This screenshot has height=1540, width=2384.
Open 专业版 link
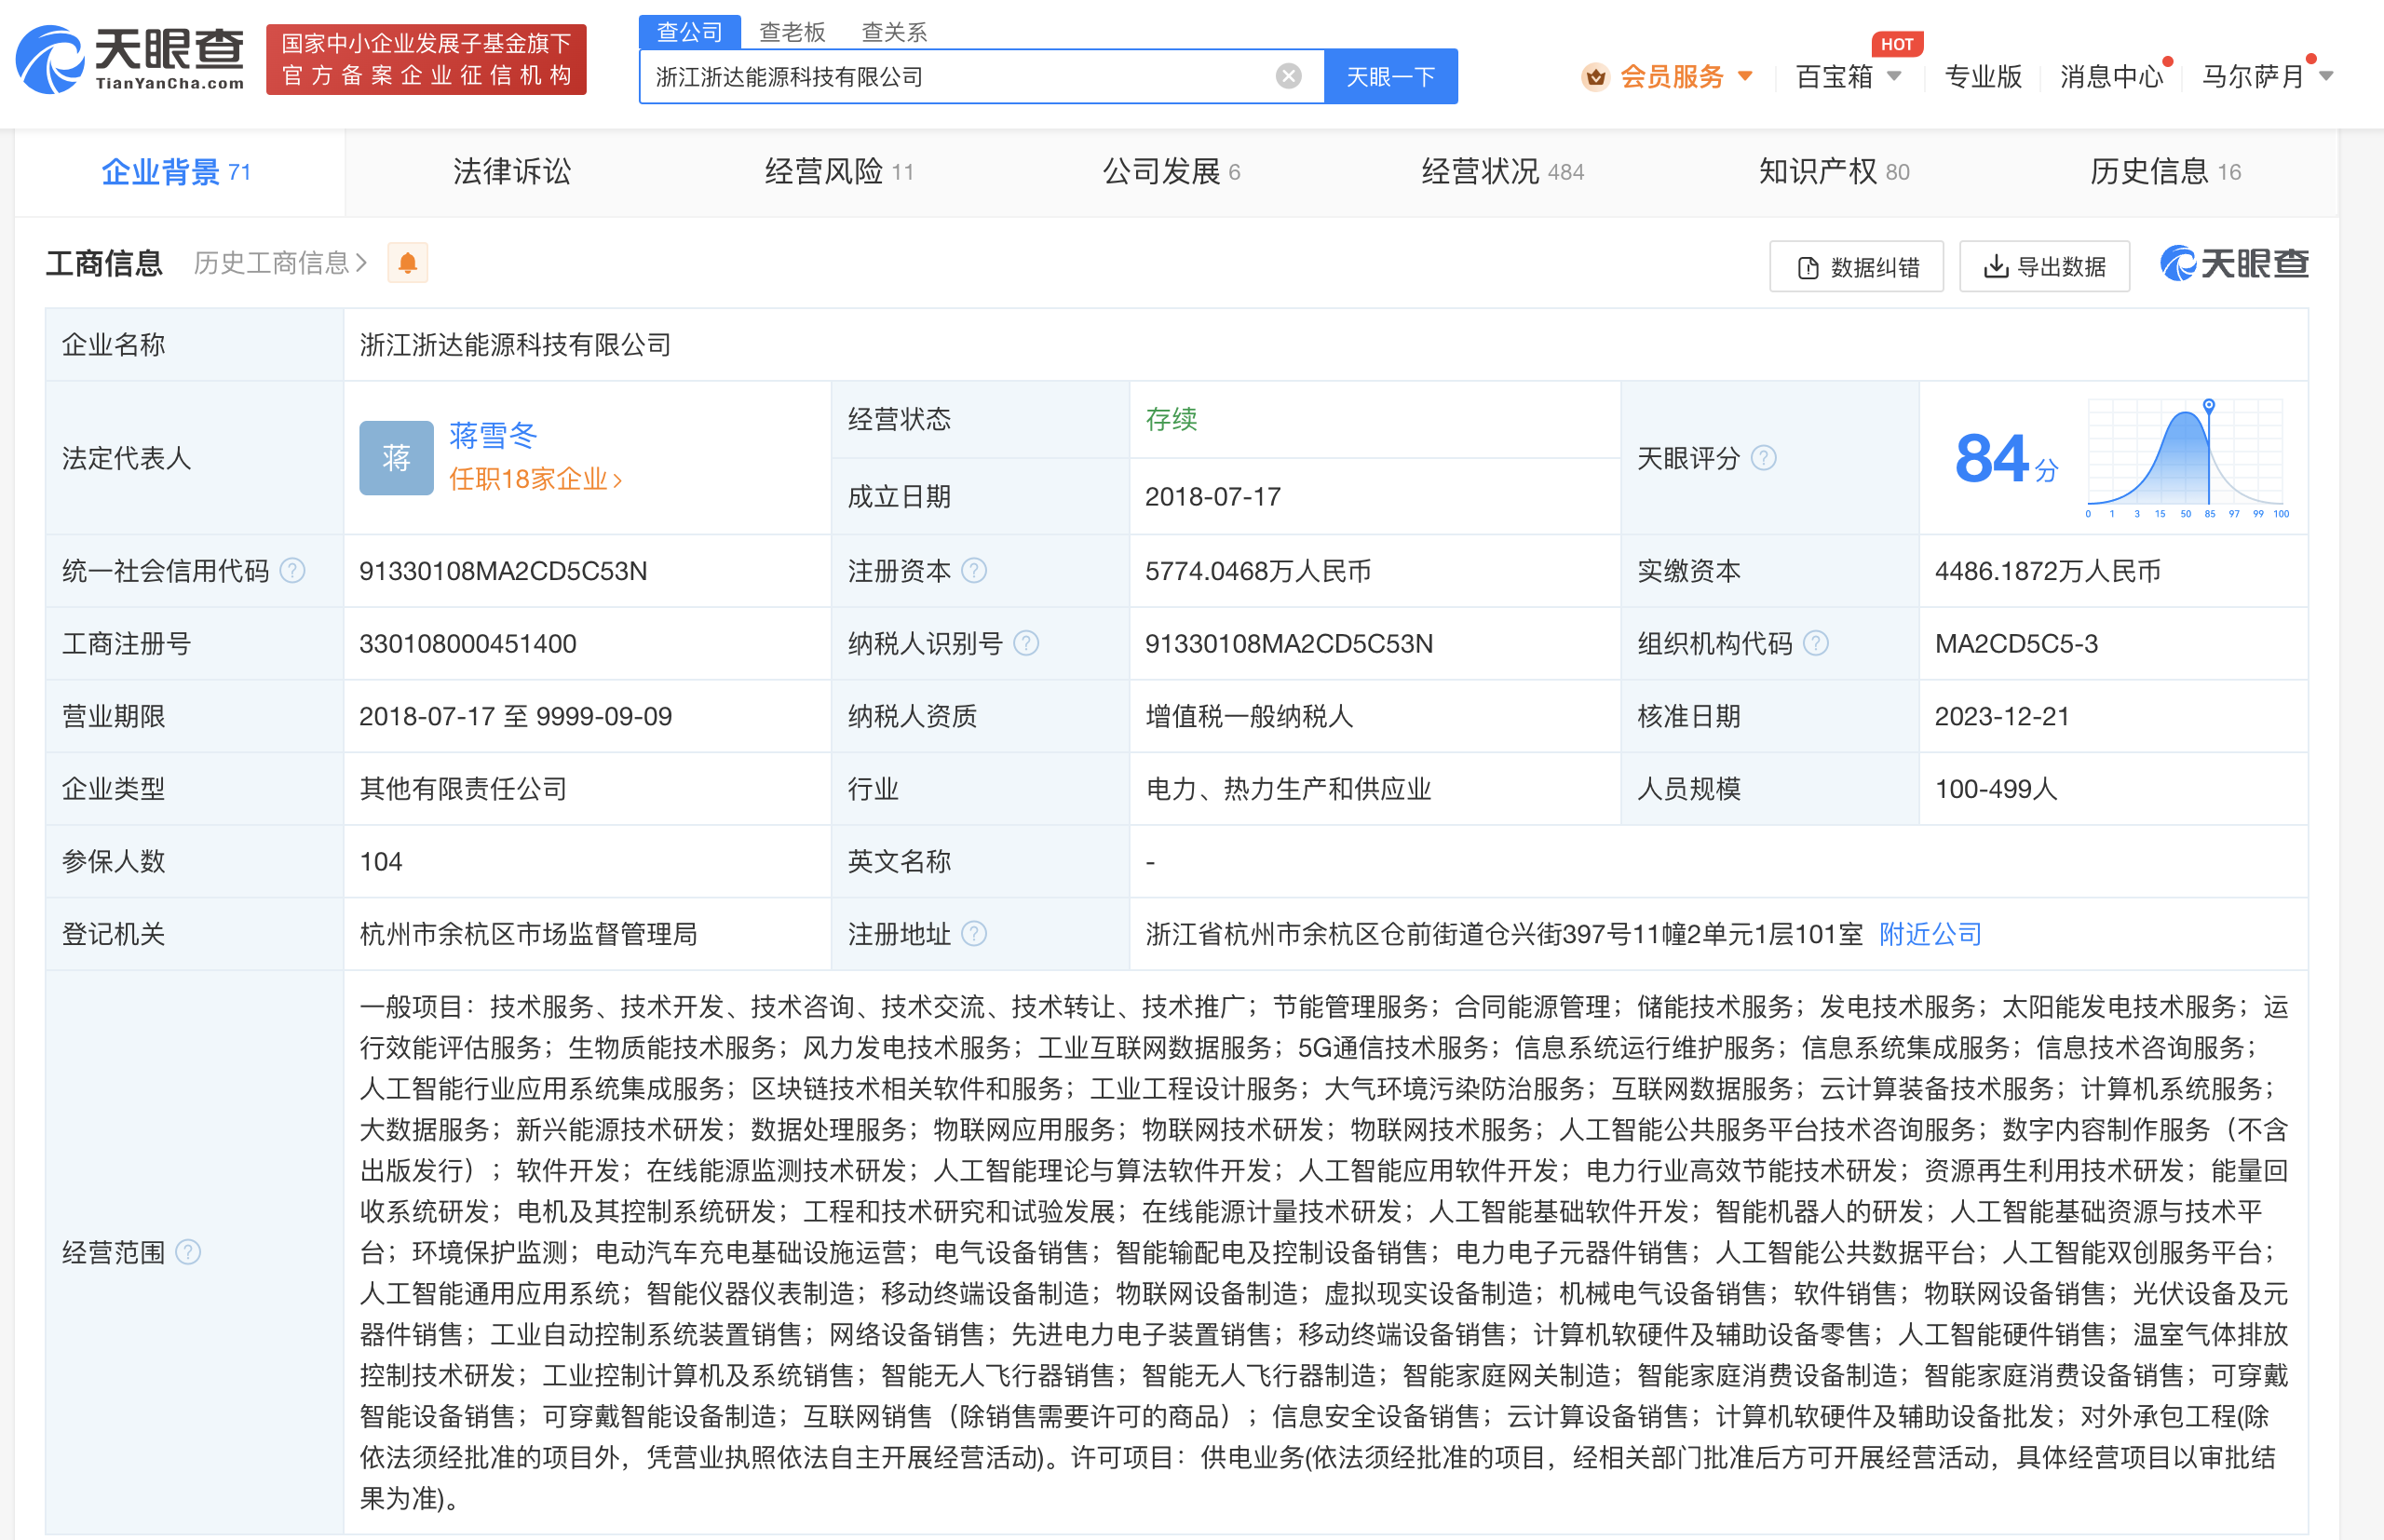coord(1983,77)
